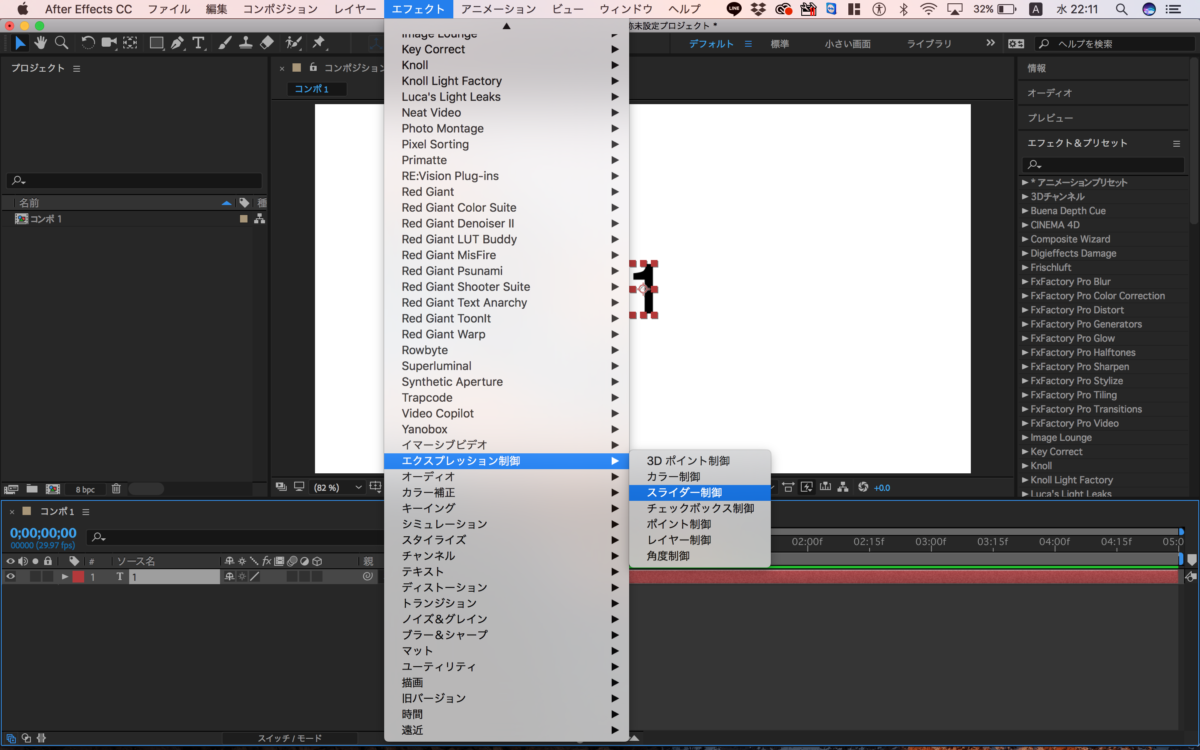This screenshot has width=1200, height=750.
Task: Select the Horizontal Type tool
Action: (x=199, y=43)
